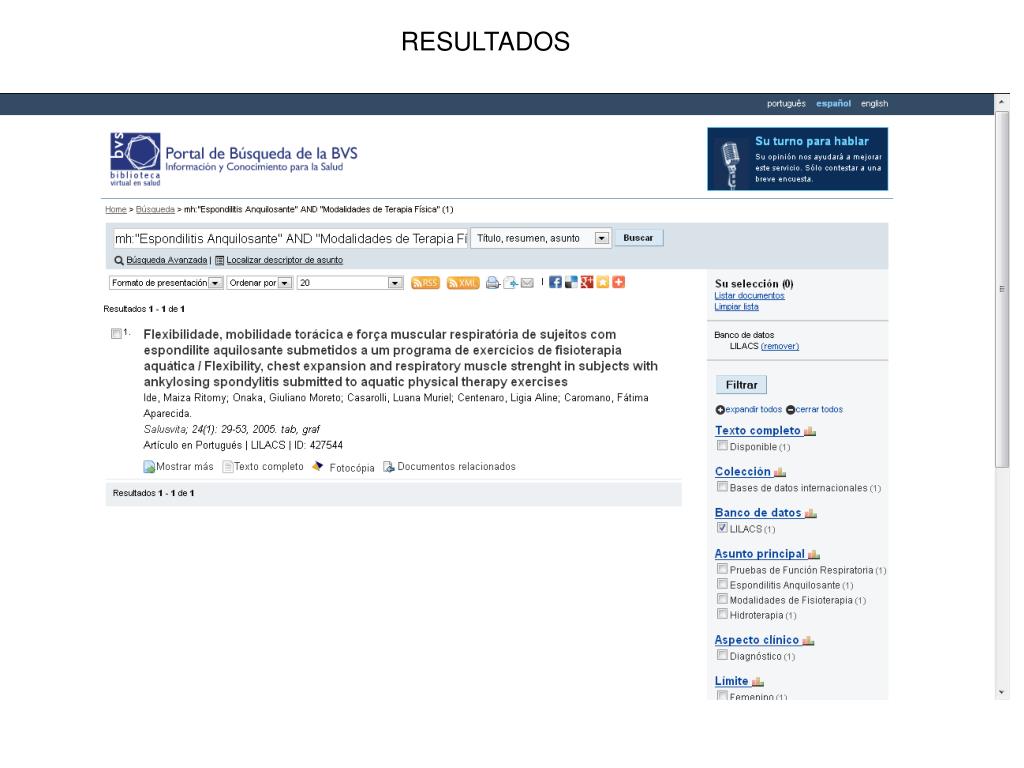The height and width of the screenshot is (768, 1024).
Task: Click the cerrar todos minus icon
Action: click(790, 410)
